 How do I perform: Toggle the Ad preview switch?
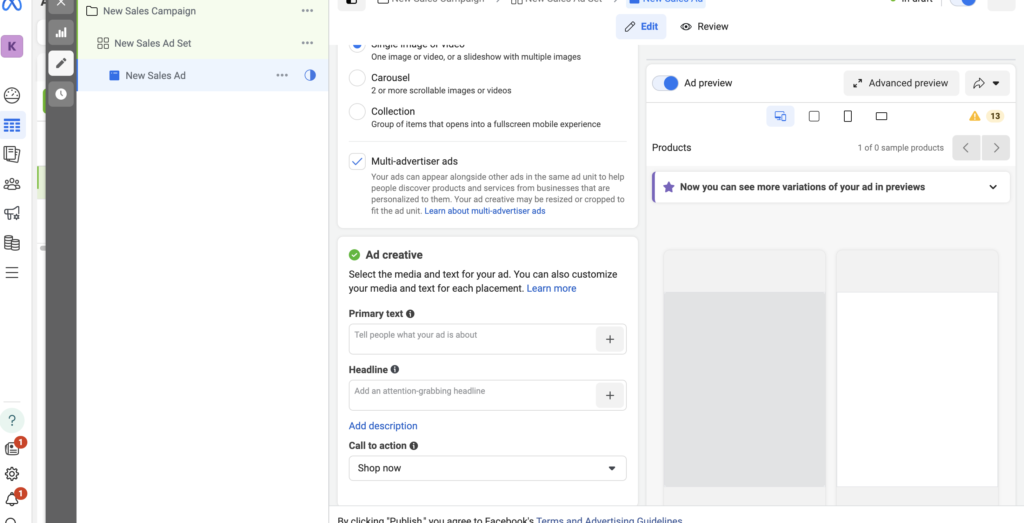(x=665, y=83)
